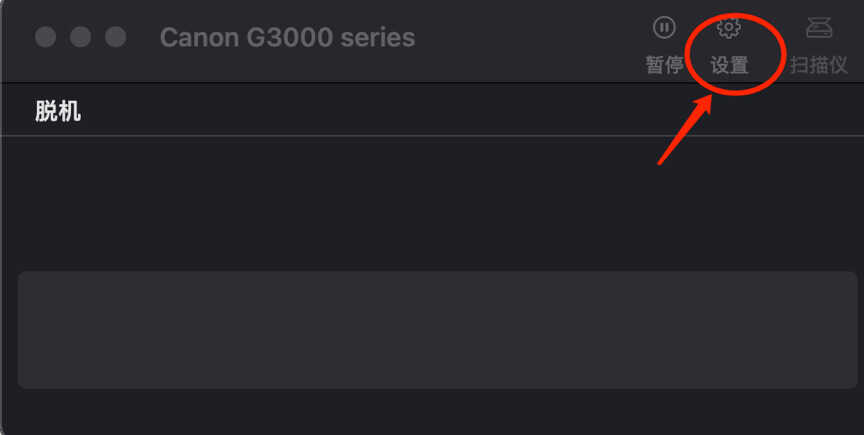Click blank title bar space before 暂停

[x=529, y=39]
